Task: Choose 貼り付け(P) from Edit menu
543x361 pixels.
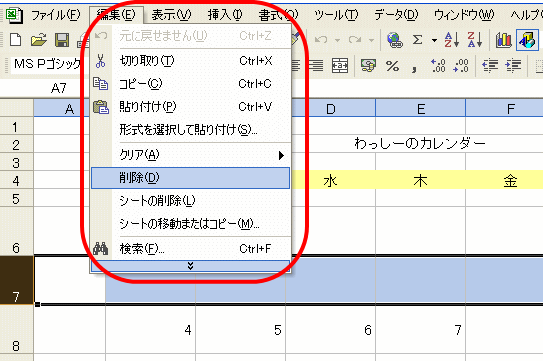Action: point(190,106)
